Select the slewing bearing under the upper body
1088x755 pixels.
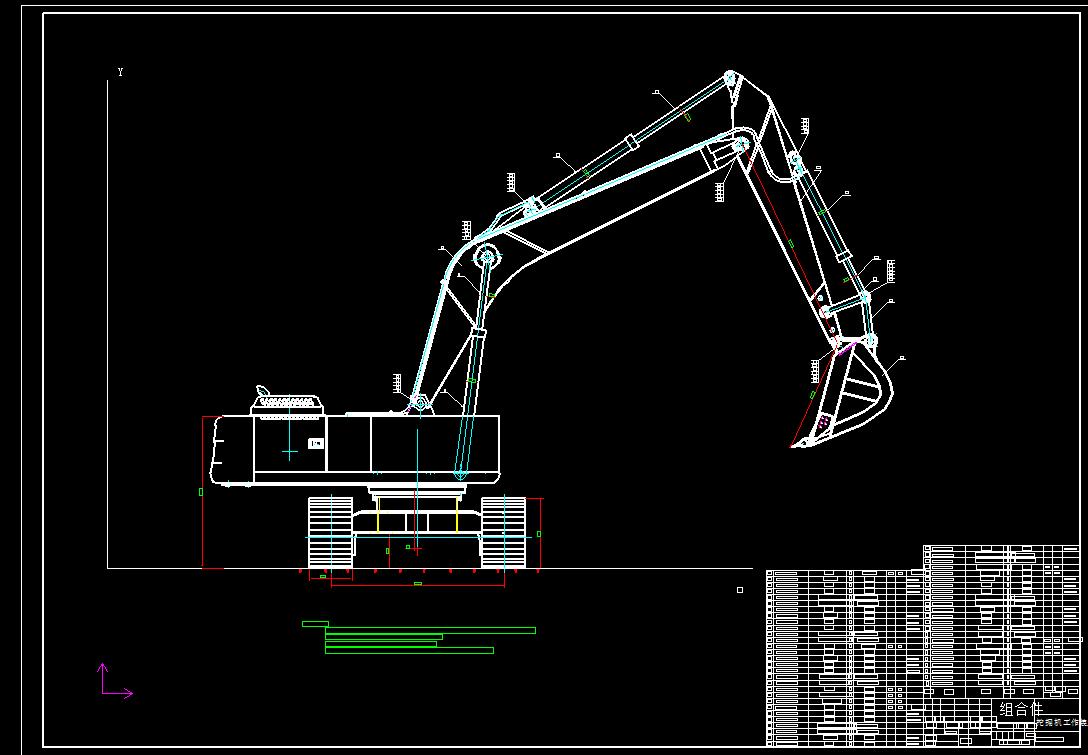(x=416, y=492)
